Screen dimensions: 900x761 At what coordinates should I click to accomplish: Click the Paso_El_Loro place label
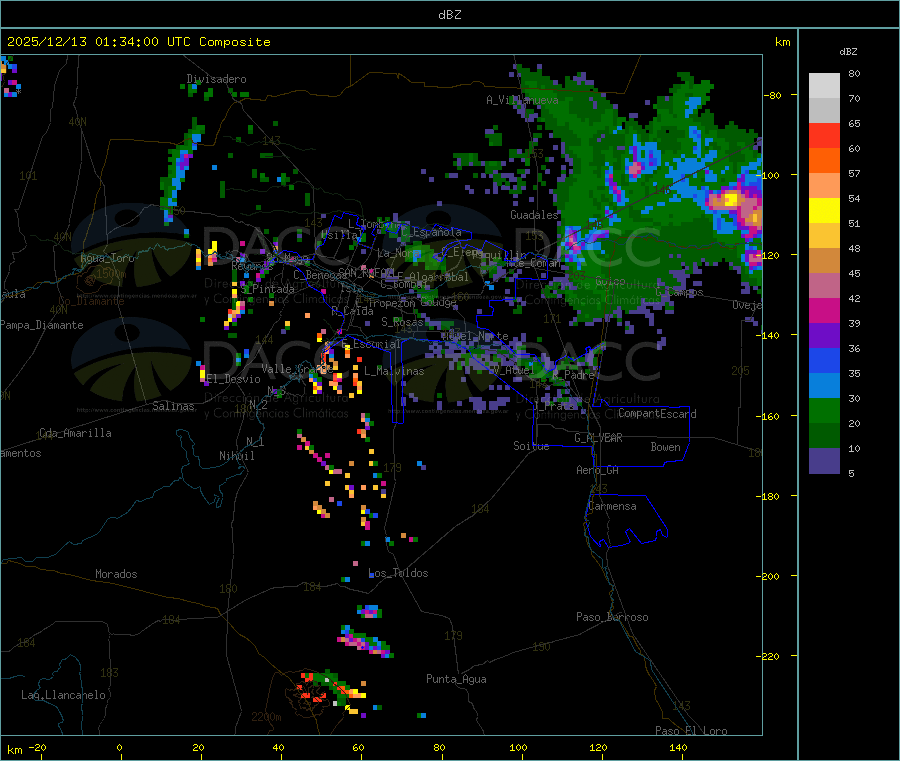pyautogui.click(x=691, y=731)
